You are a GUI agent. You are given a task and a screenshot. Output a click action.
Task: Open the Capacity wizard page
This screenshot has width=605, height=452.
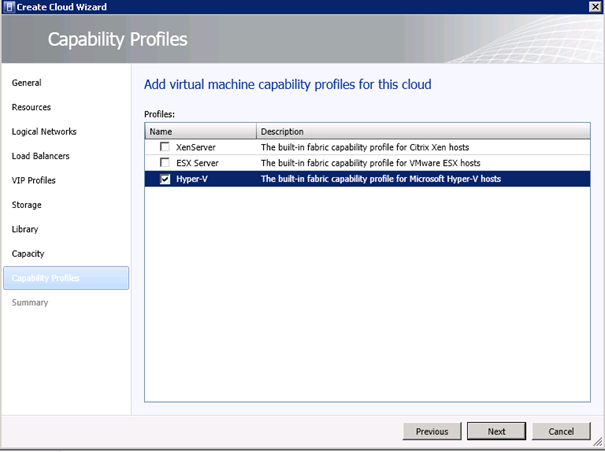click(x=28, y=254)
